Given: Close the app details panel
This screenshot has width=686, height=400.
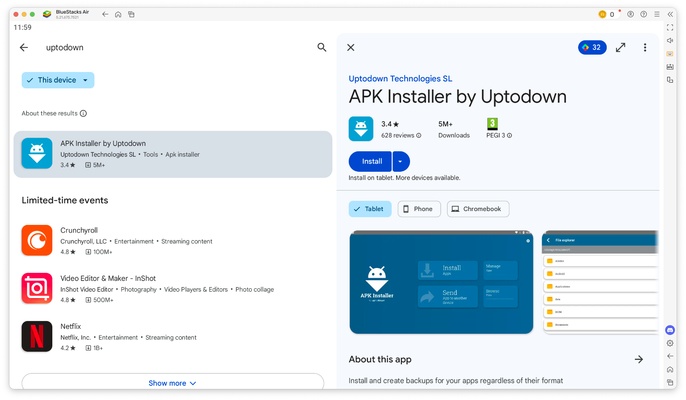Looking at the screenshot, I should coord(351,47).
